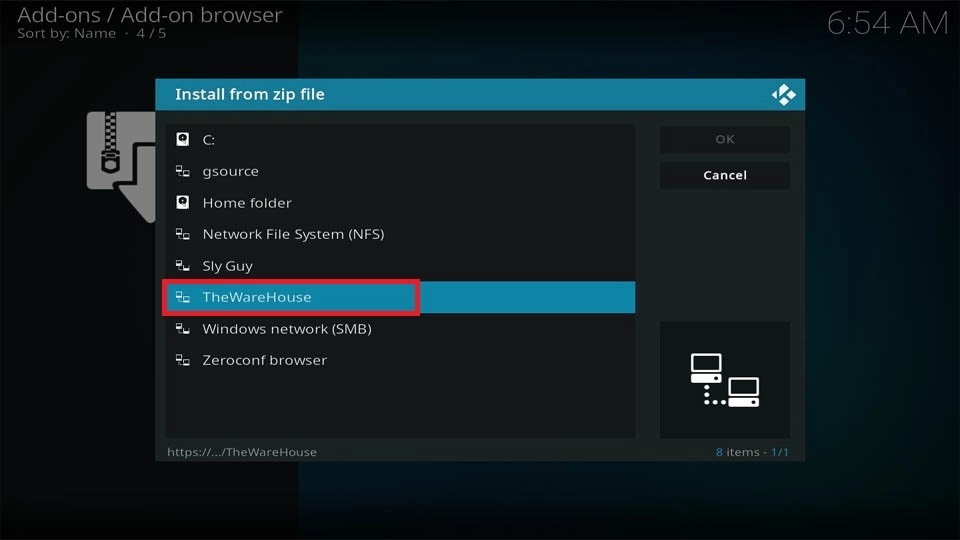Select the TheWareHouse source
The width and height of the screenshot is (960, 540).
(400, 297)
